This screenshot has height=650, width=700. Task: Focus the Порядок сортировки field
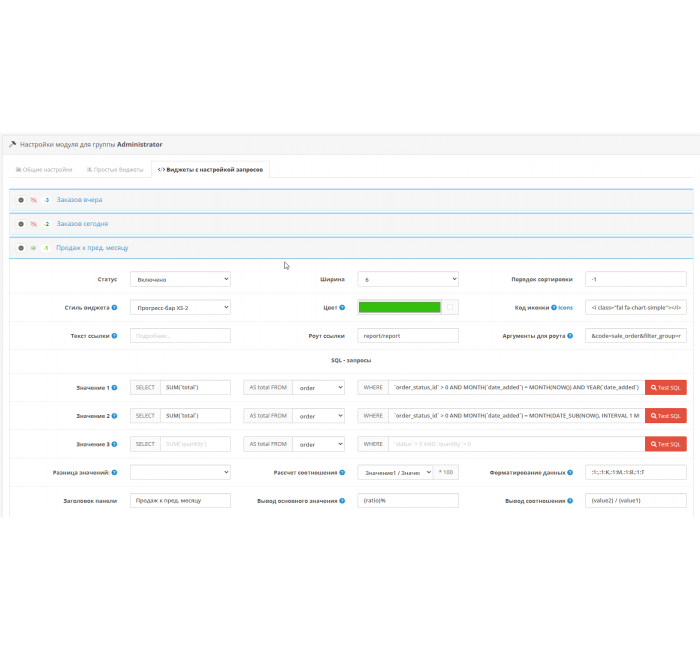point(636,279)
